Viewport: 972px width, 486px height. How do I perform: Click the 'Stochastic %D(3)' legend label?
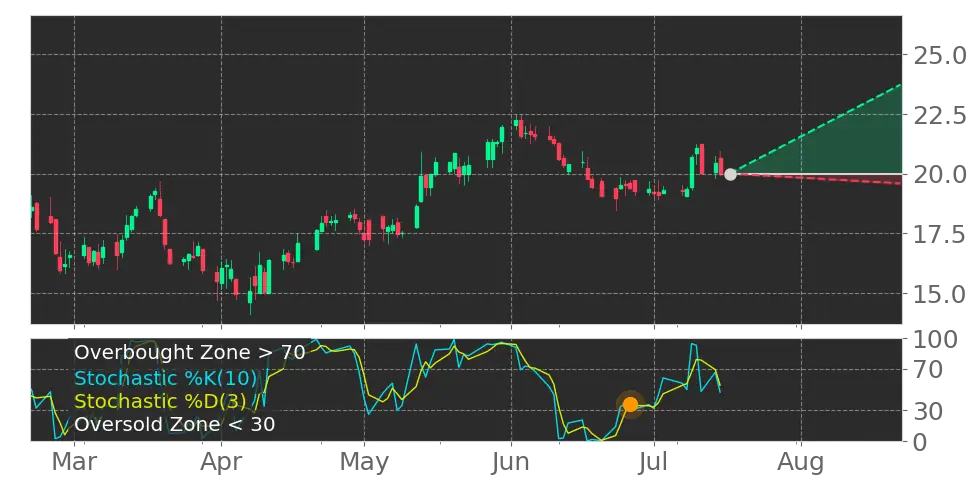tap(163, 401)
